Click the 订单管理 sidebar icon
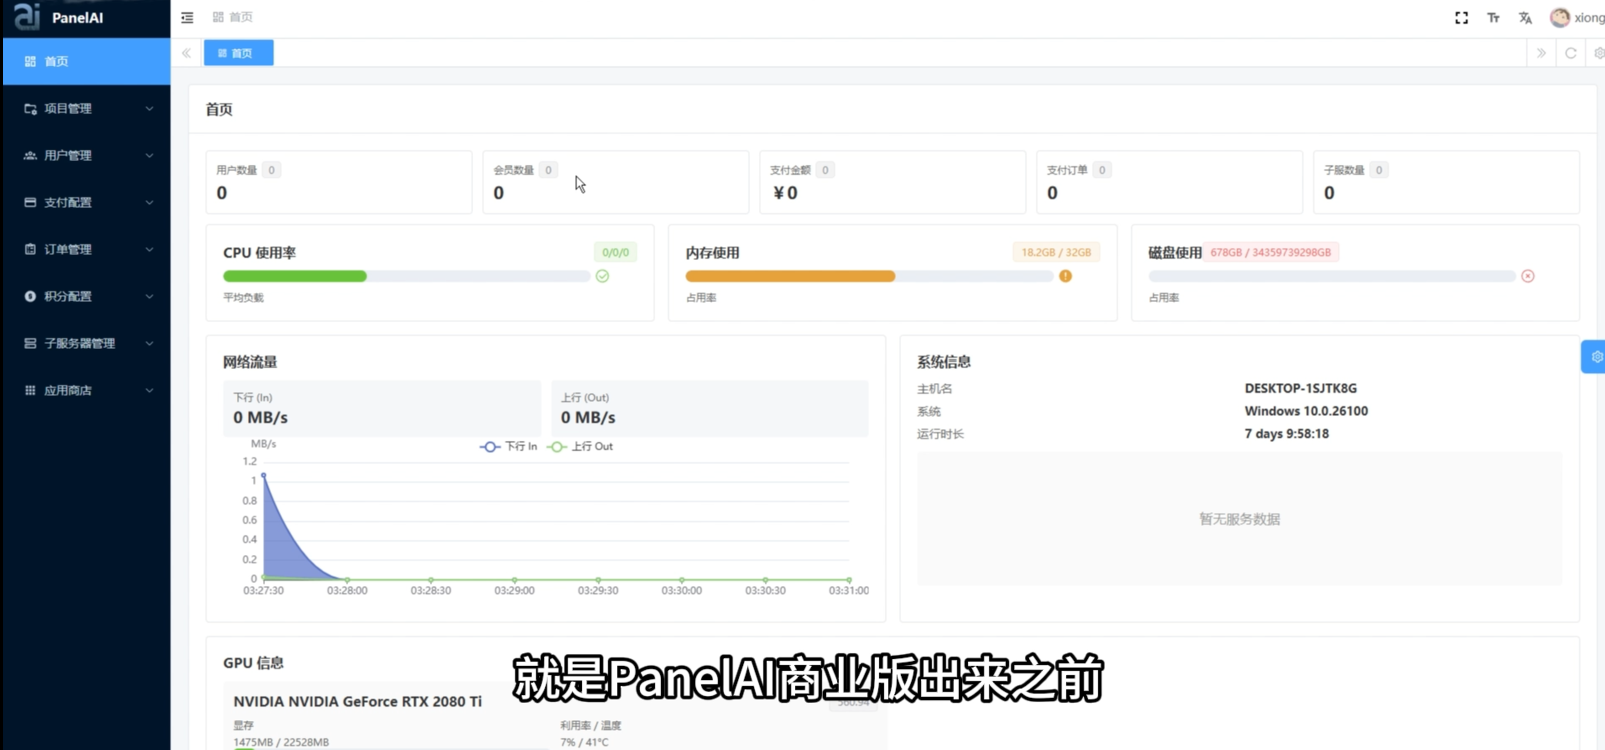Viewport: 1605px width, 750px height. click(30, 249)
